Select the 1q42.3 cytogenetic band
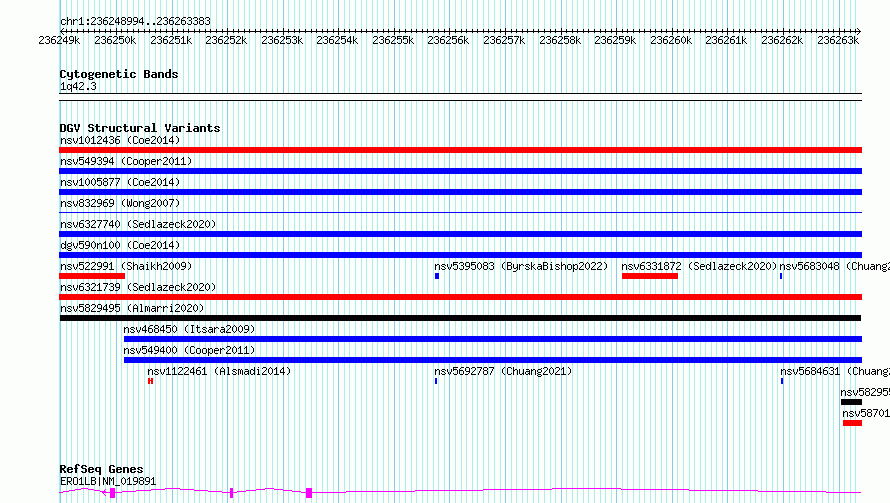The image size is (890, 503). [x=460, y=97]
